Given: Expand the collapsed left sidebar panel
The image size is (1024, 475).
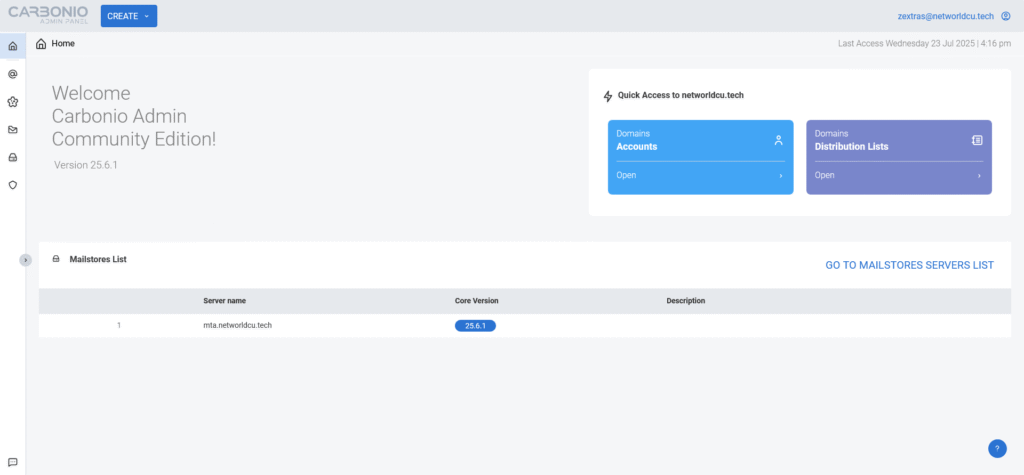Looking at the screenshot, I should 26,259.
